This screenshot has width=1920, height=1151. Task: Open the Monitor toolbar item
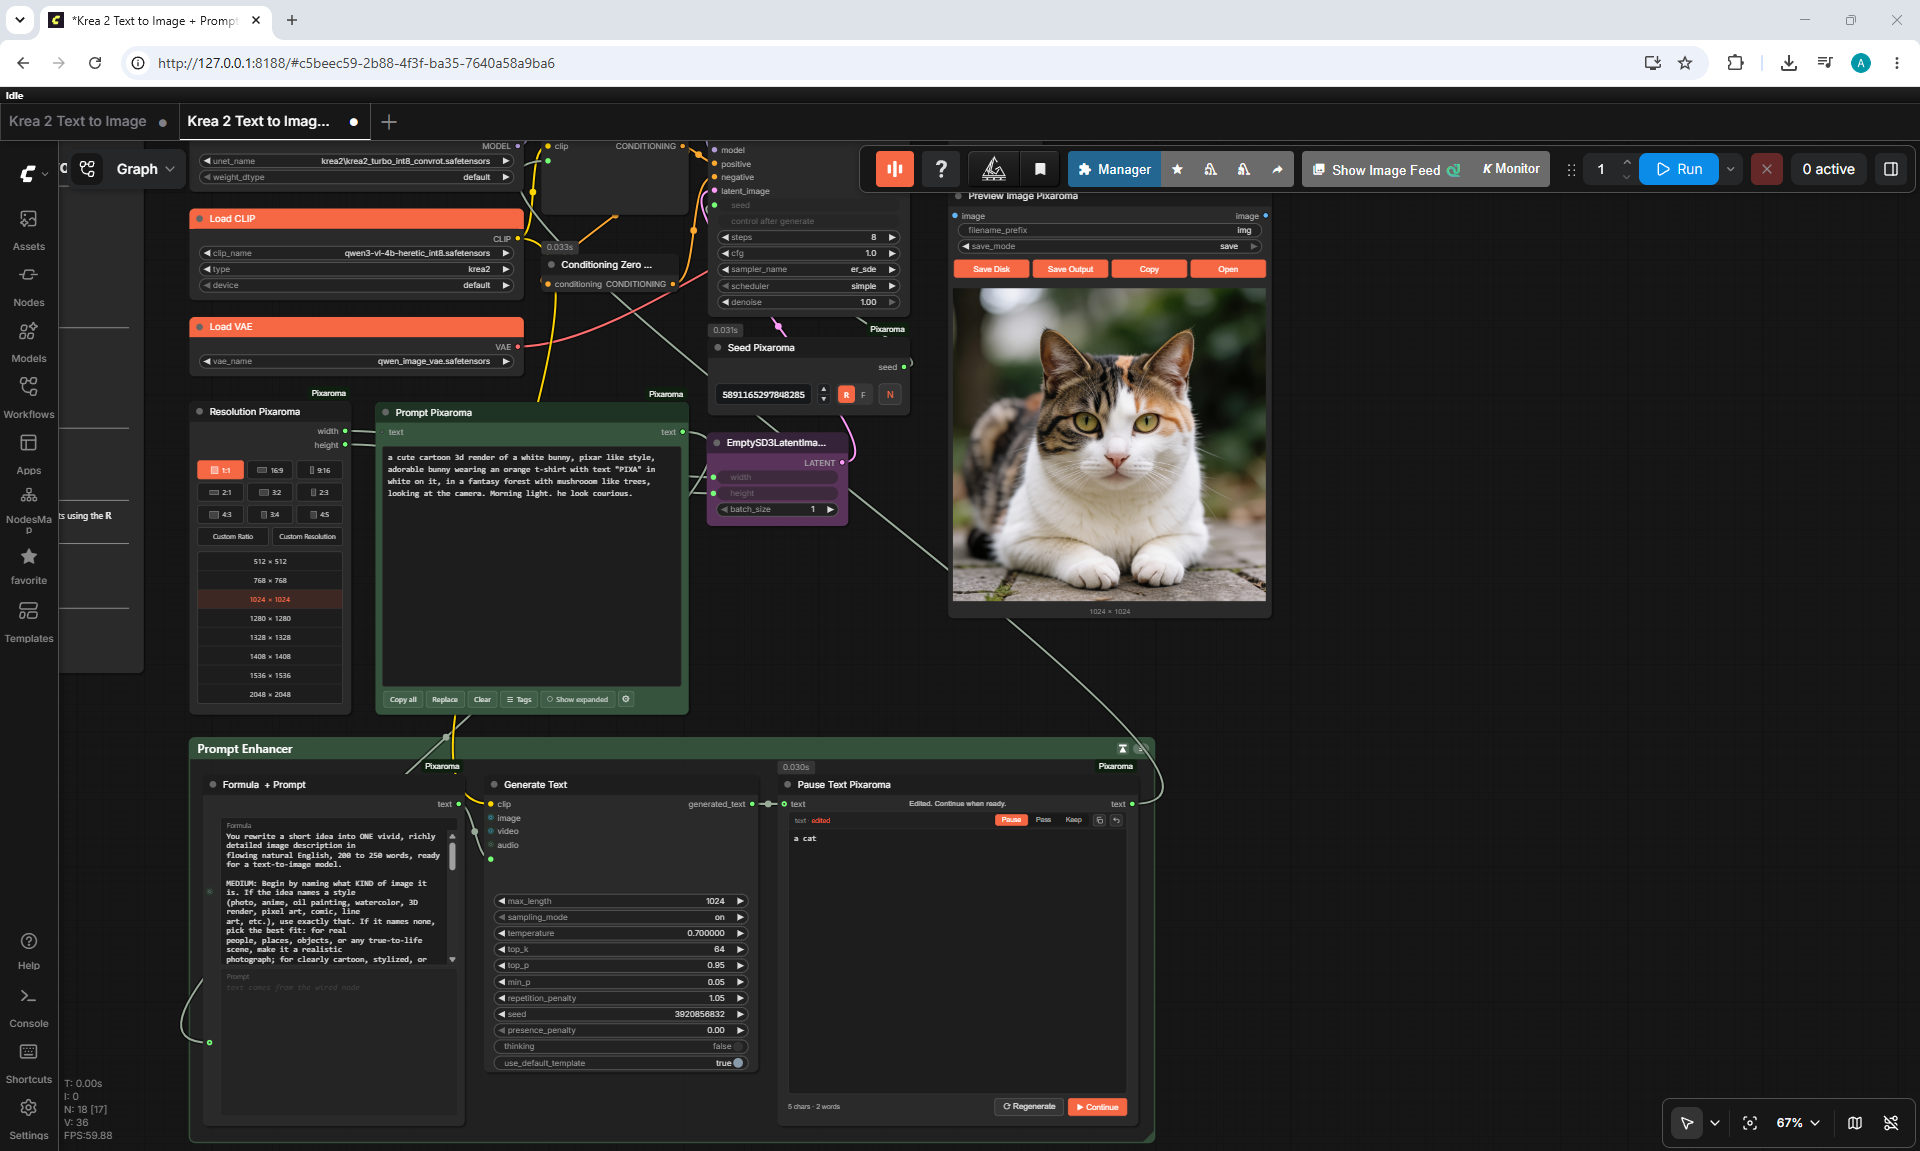tap(1511, 169)
